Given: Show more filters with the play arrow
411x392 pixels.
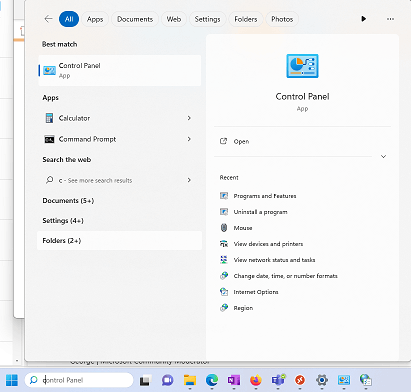Looking at the screenshot, I should pos(364,19).
